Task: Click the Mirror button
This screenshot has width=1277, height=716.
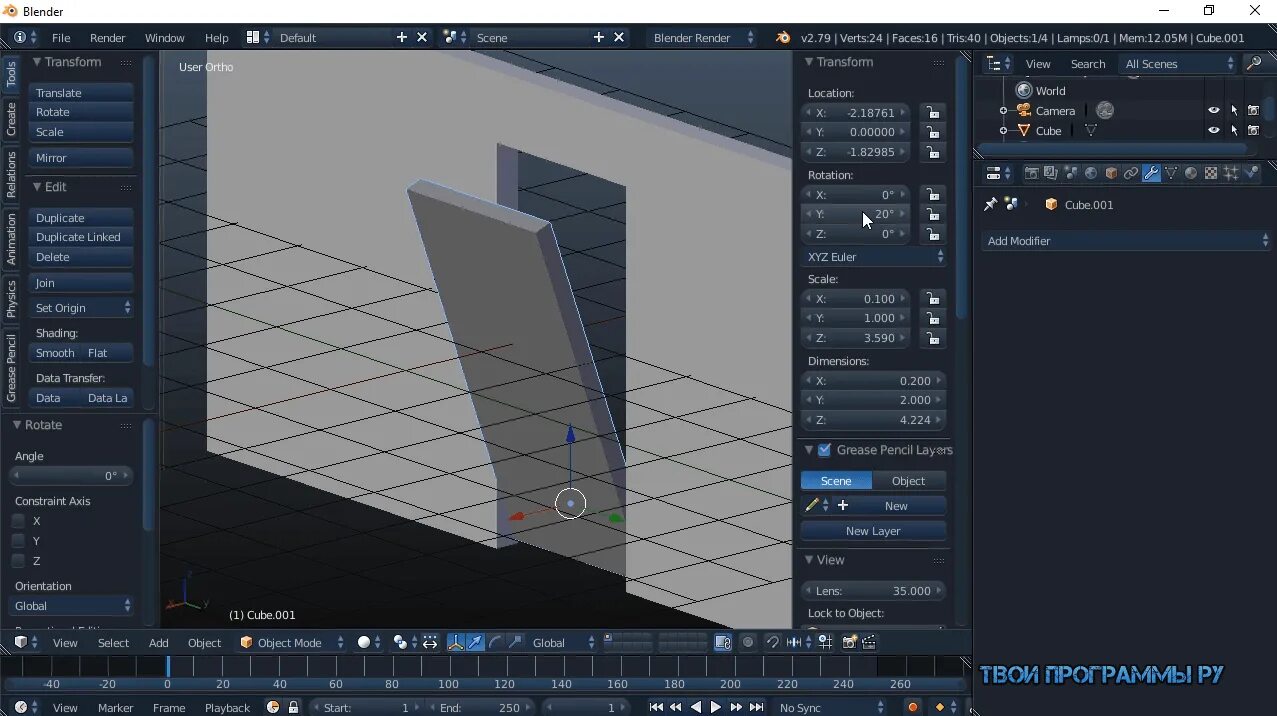Action: [x=81, y=158]
